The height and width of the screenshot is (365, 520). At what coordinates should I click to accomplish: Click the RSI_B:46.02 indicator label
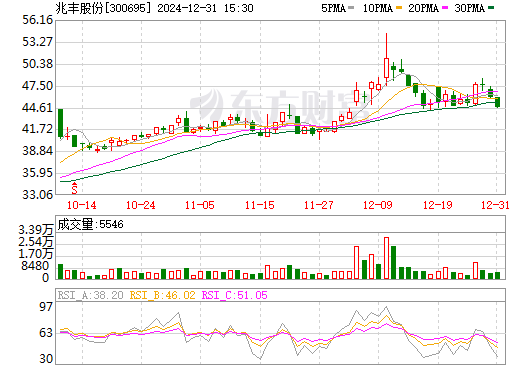pos(163,295)
